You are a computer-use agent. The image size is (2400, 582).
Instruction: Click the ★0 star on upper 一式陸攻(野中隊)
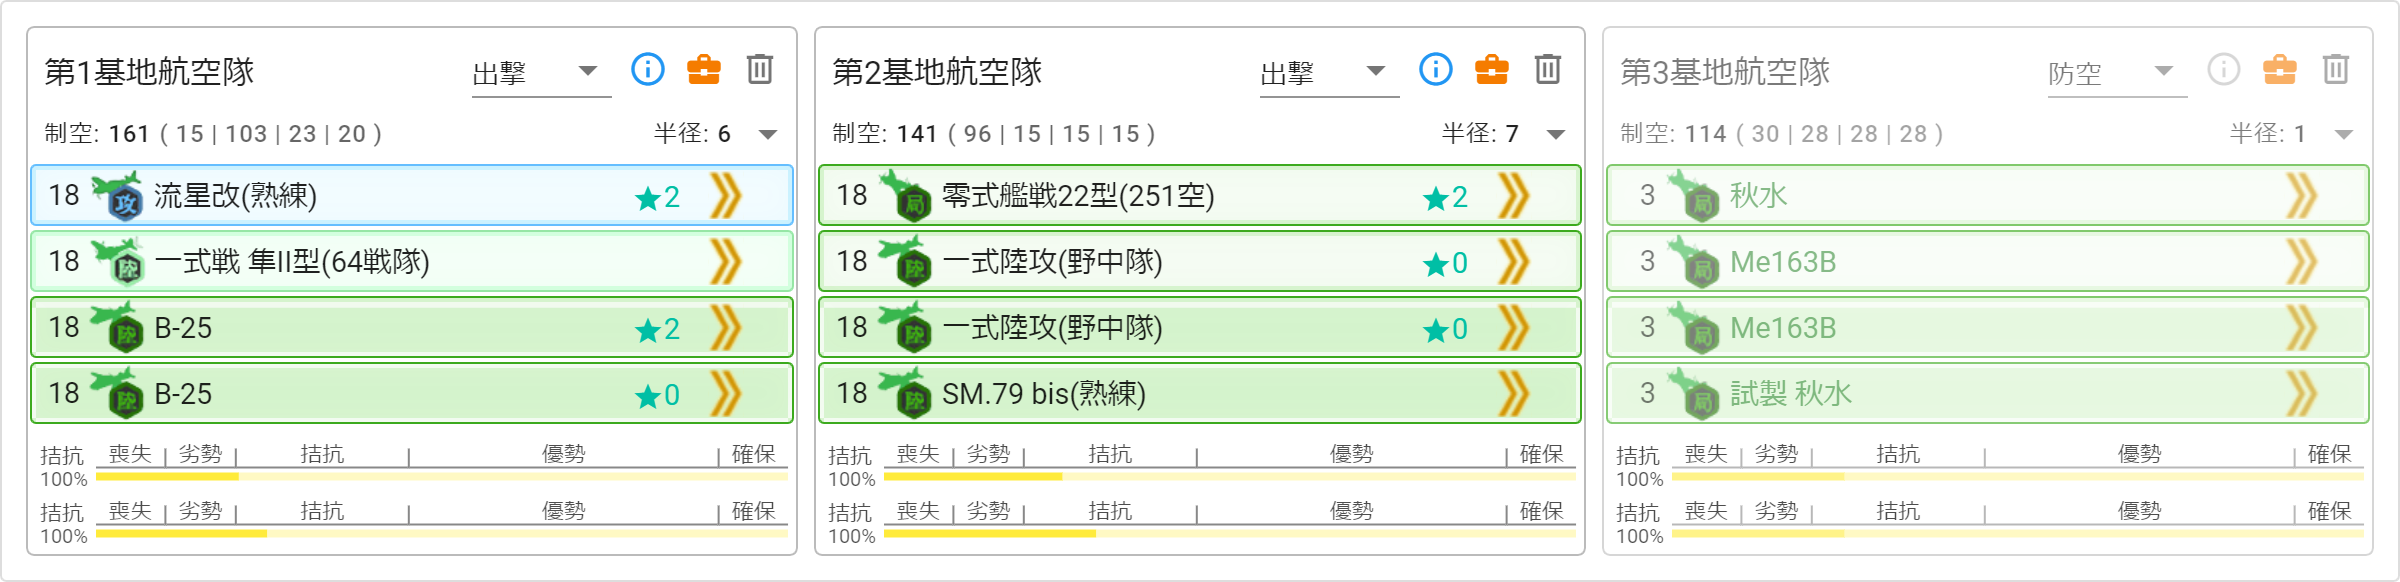coord(1445,263)
